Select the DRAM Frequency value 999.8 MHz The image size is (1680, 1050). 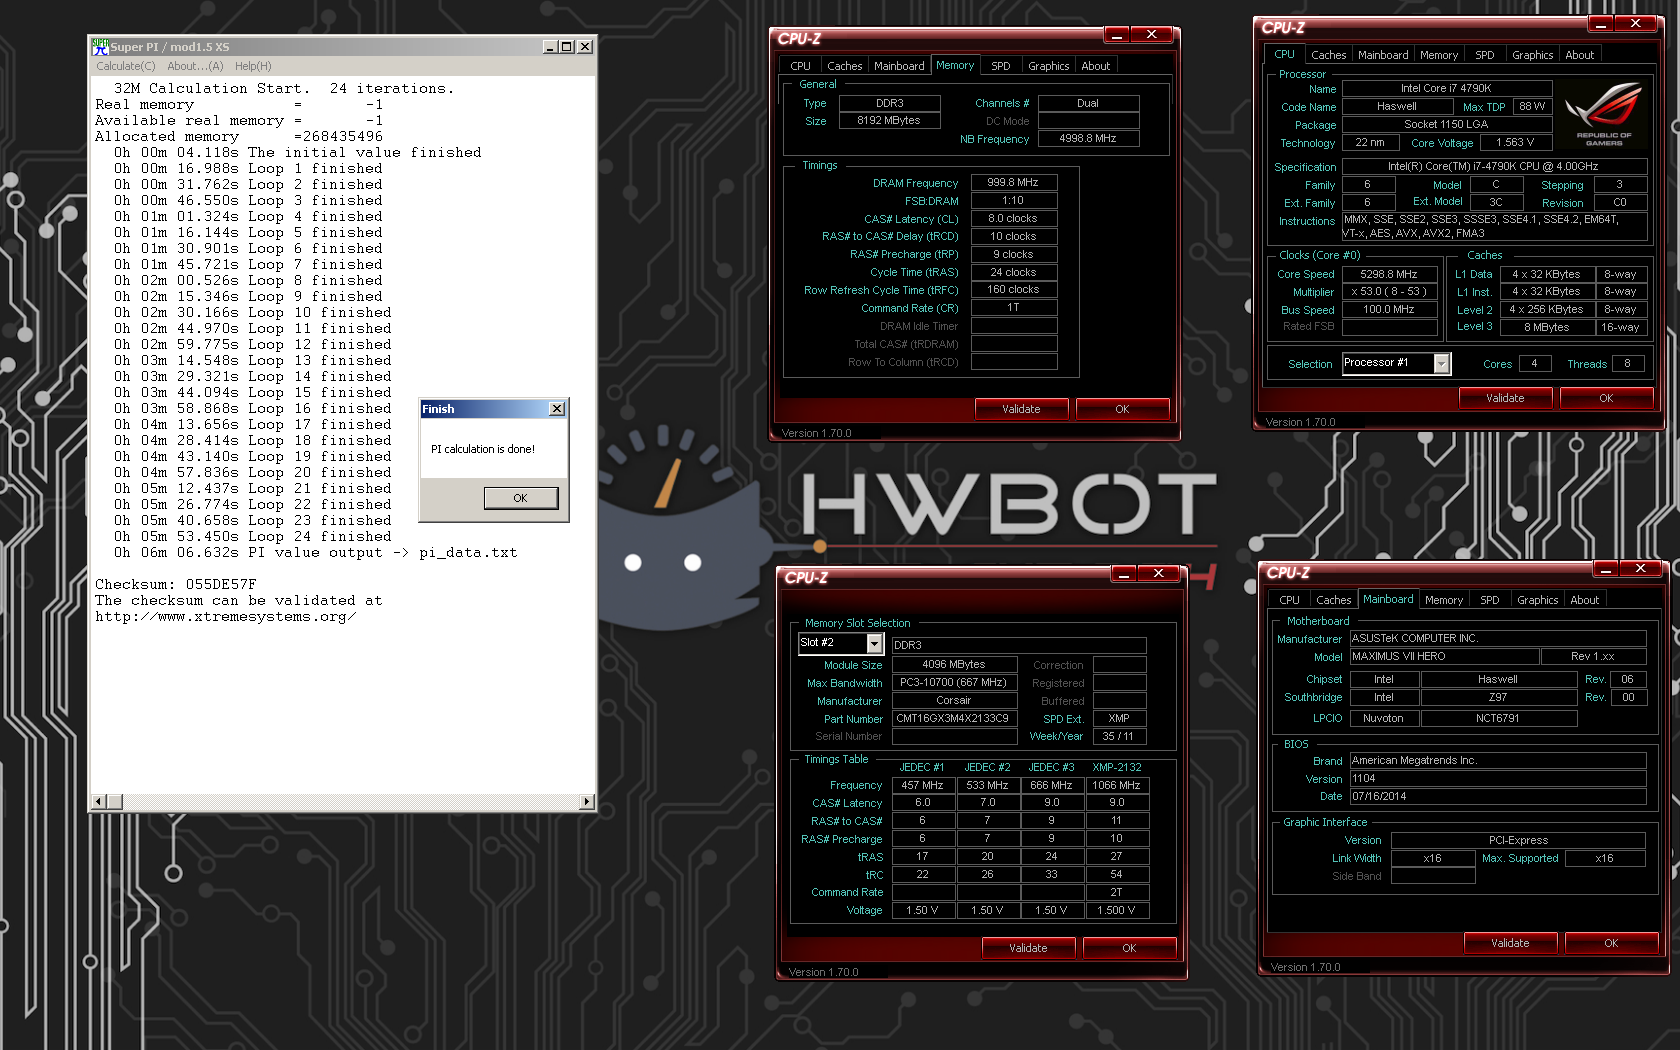[1014, 183]
